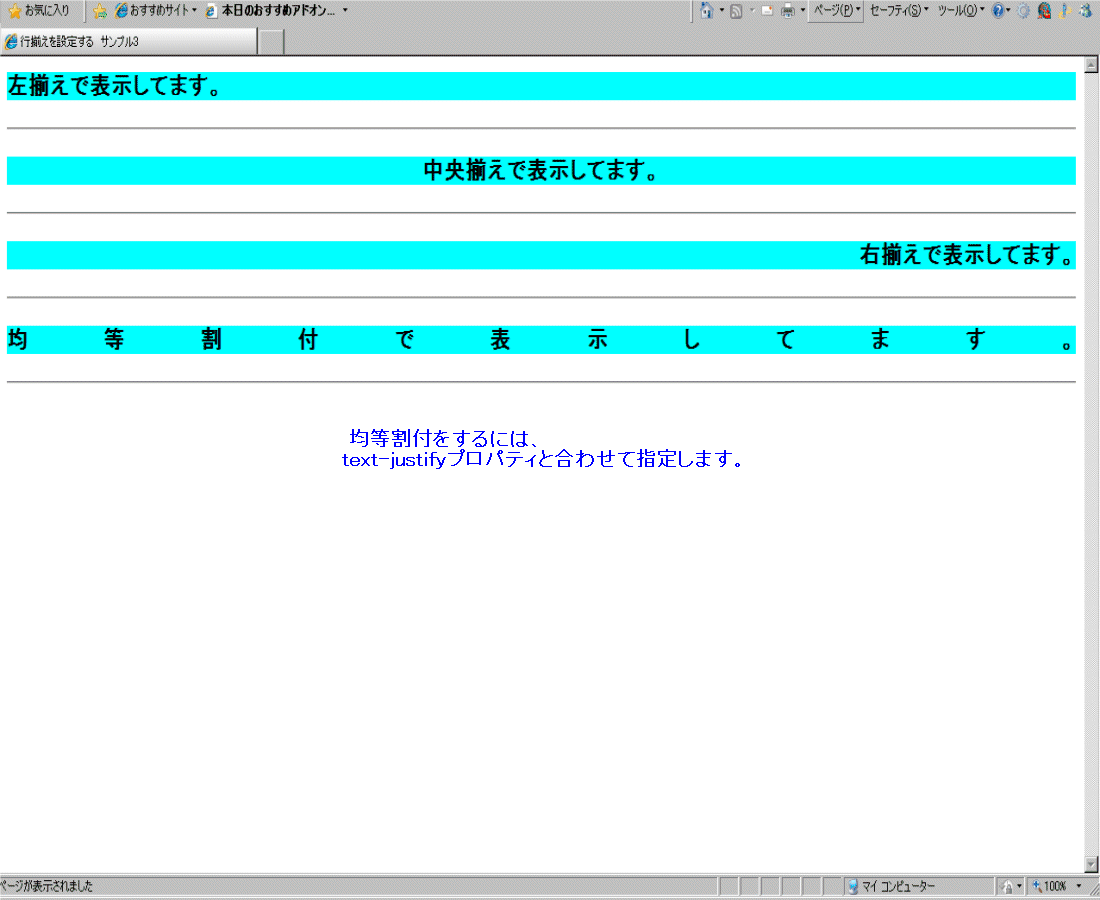Image resolution: width=1100 pixels, height=900 pixels.
Task: Click the gear icon in command bar
Action: [1024, 11]
